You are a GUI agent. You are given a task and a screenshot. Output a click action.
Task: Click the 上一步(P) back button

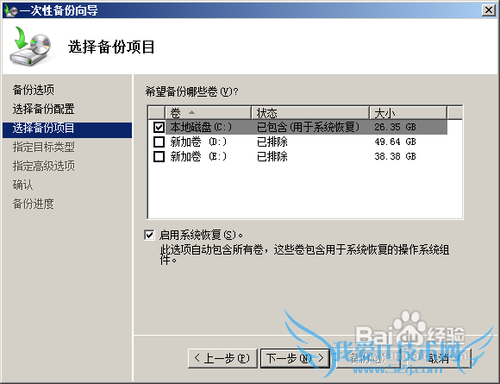(223, 358)
